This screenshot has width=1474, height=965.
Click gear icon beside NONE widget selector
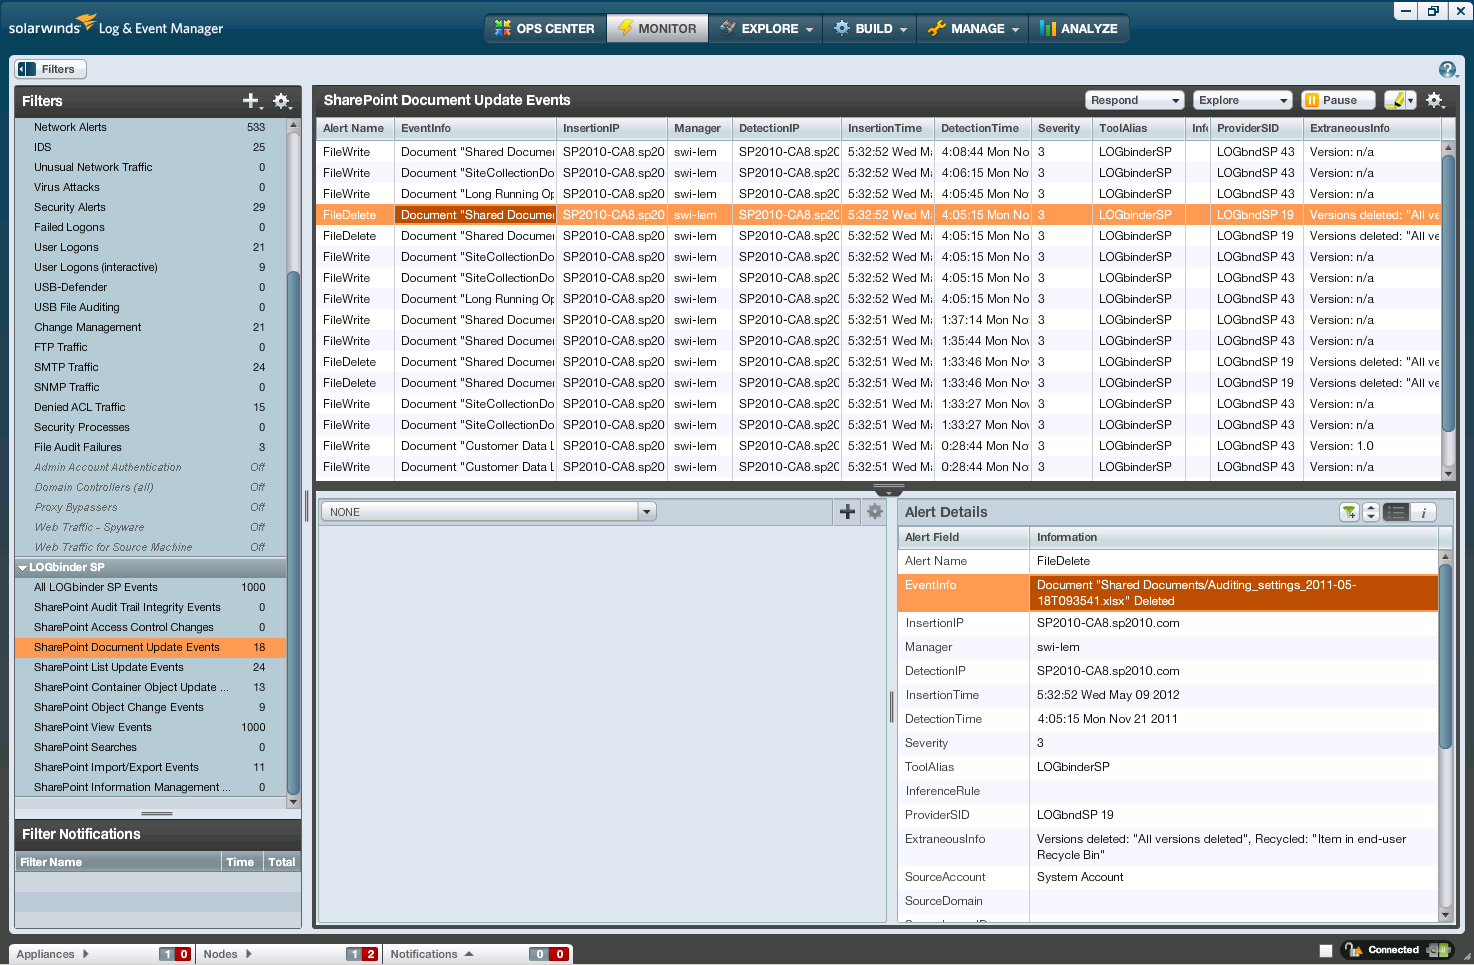click(875, 511)
